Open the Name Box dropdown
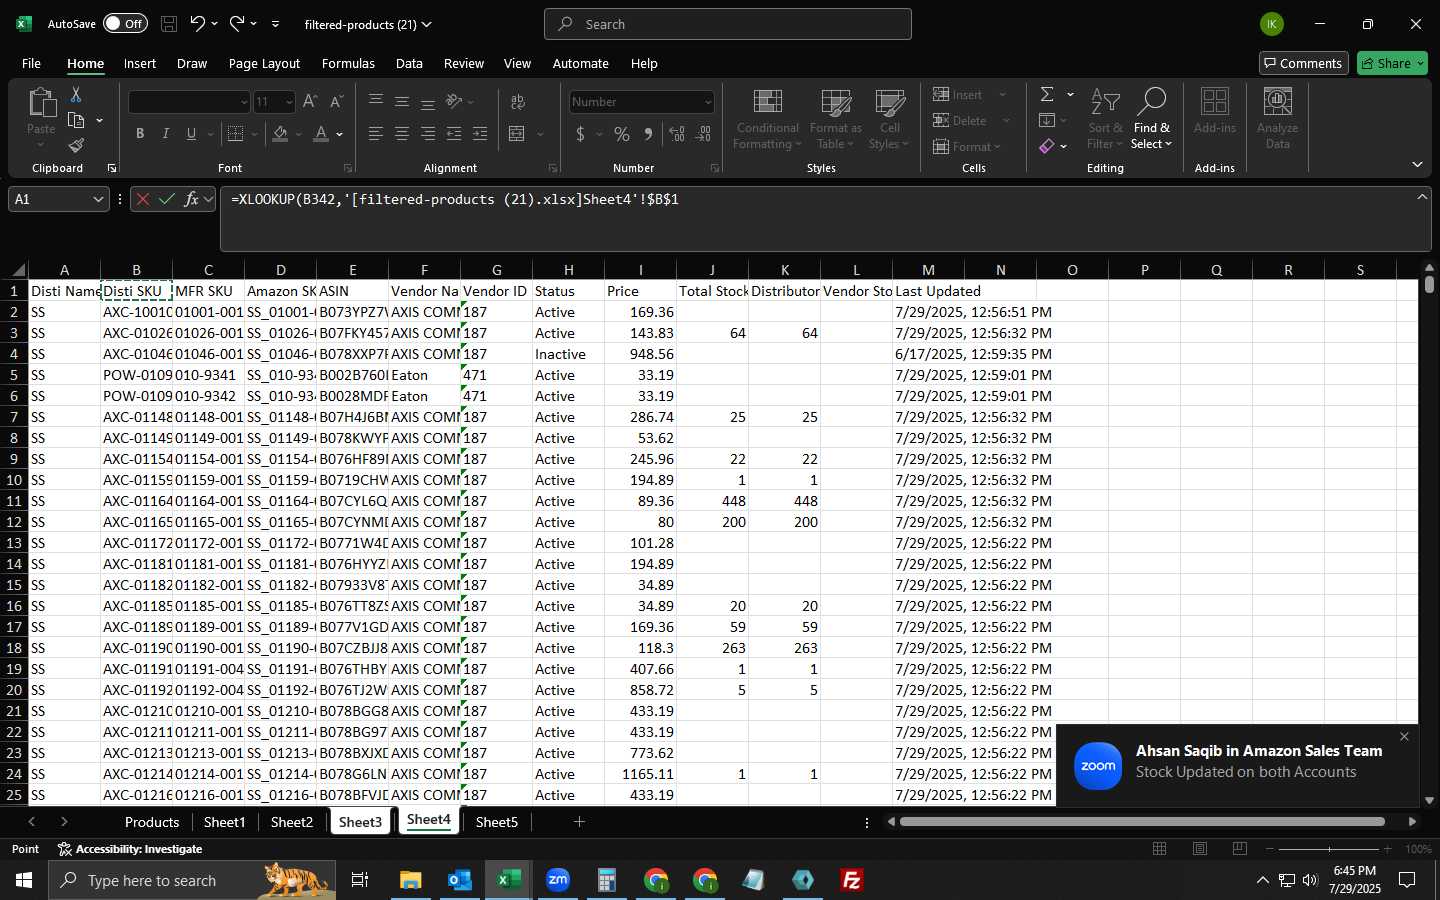This screenshot has height=900, width=1440. tap(98, 199)
